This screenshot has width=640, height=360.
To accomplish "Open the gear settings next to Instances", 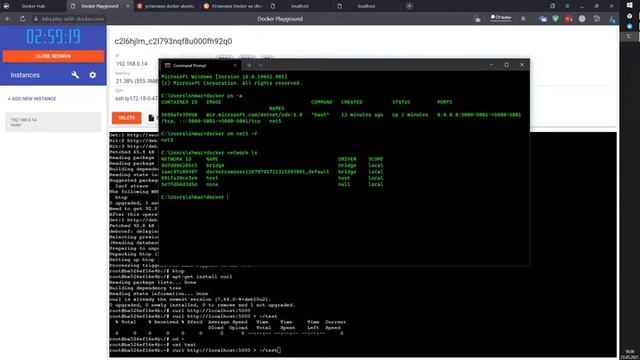I will pyautogui.click(x=93, y=75).
